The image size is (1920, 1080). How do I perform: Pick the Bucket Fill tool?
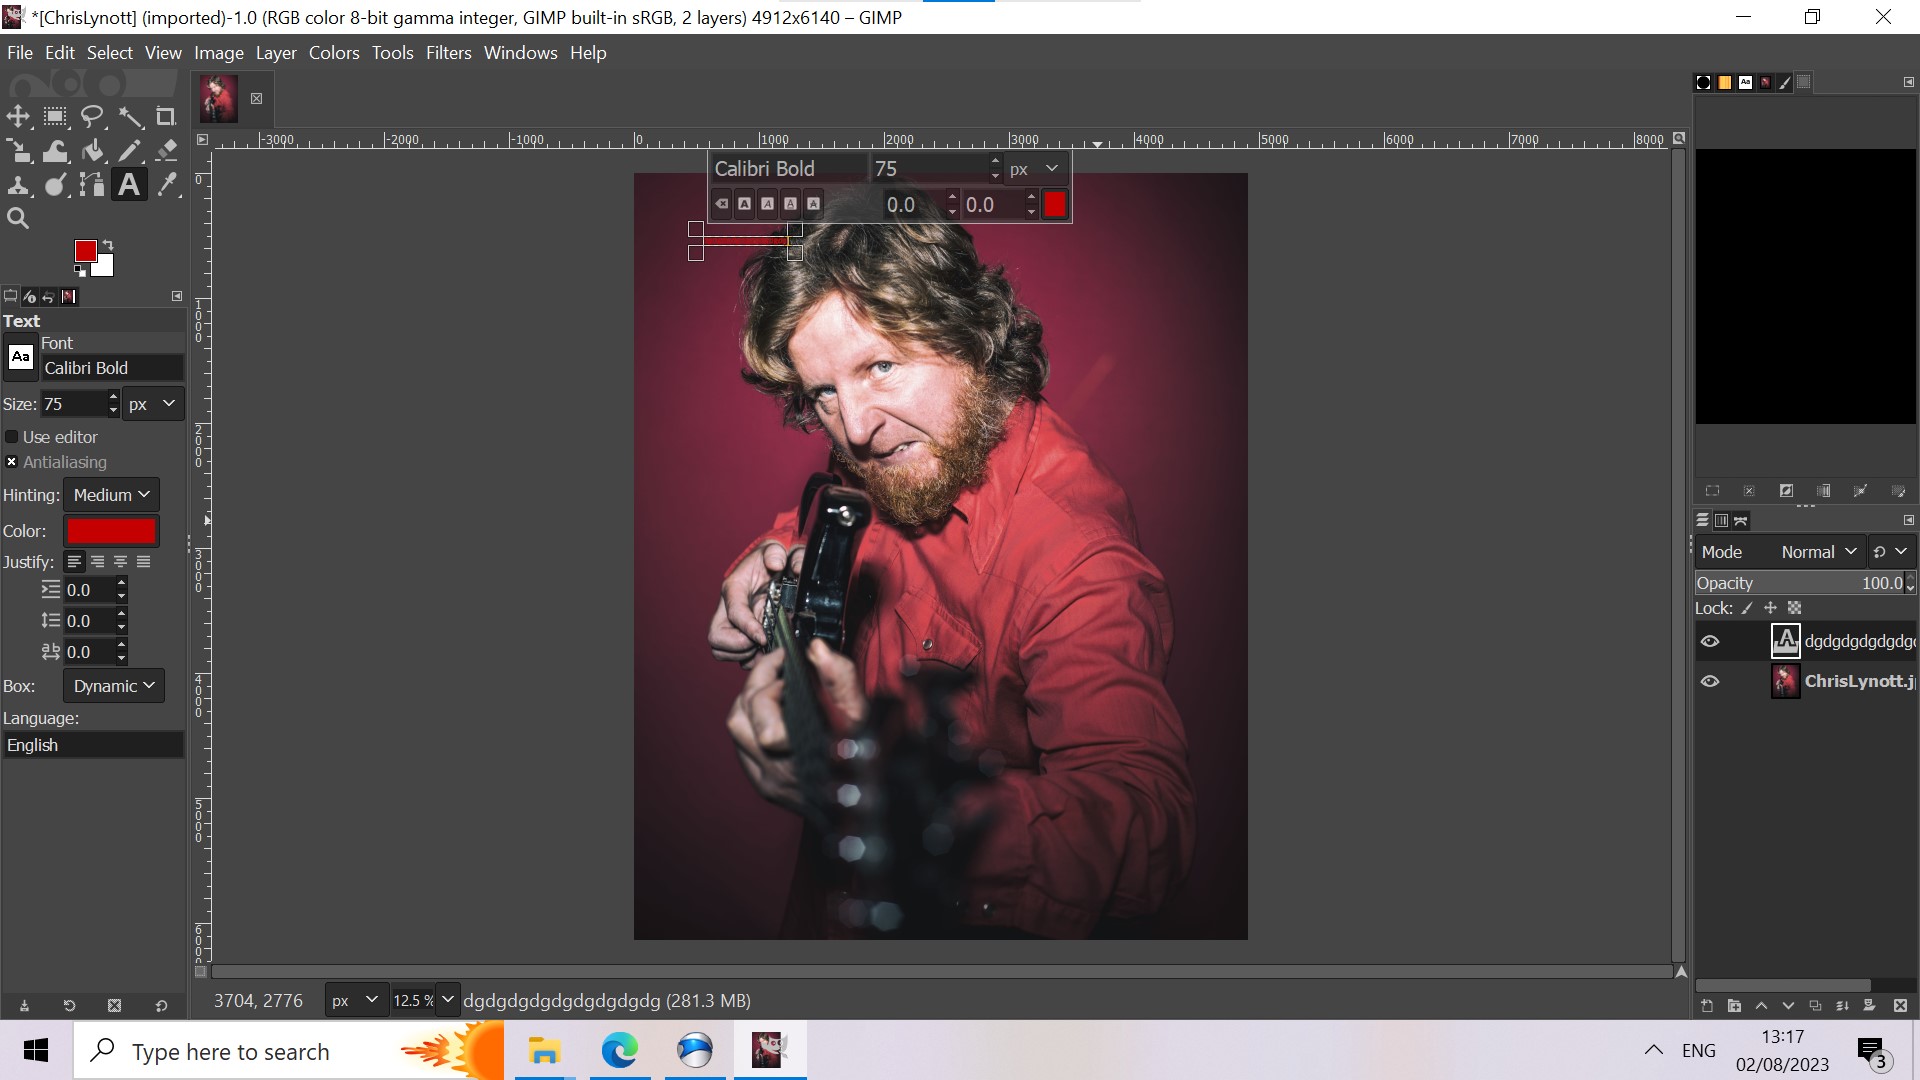click(x=92, y=151)
